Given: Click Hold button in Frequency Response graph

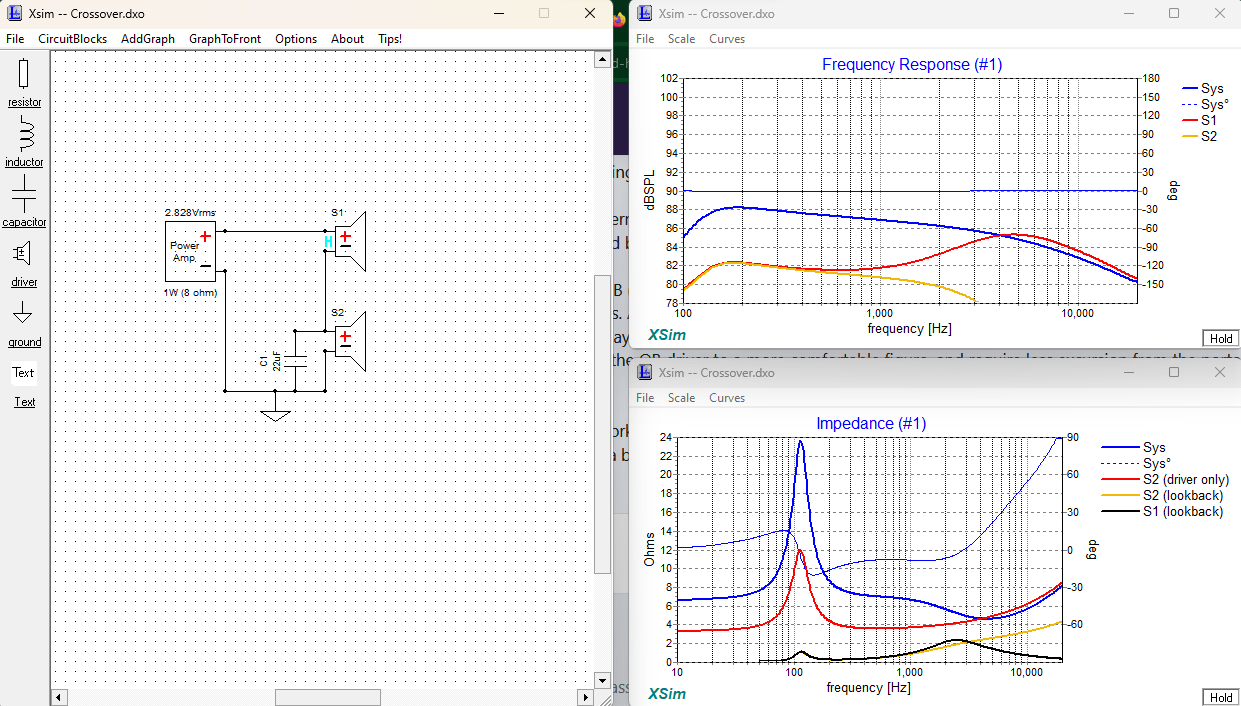Looking at the screenshot, I should (x=1221, y=338).
